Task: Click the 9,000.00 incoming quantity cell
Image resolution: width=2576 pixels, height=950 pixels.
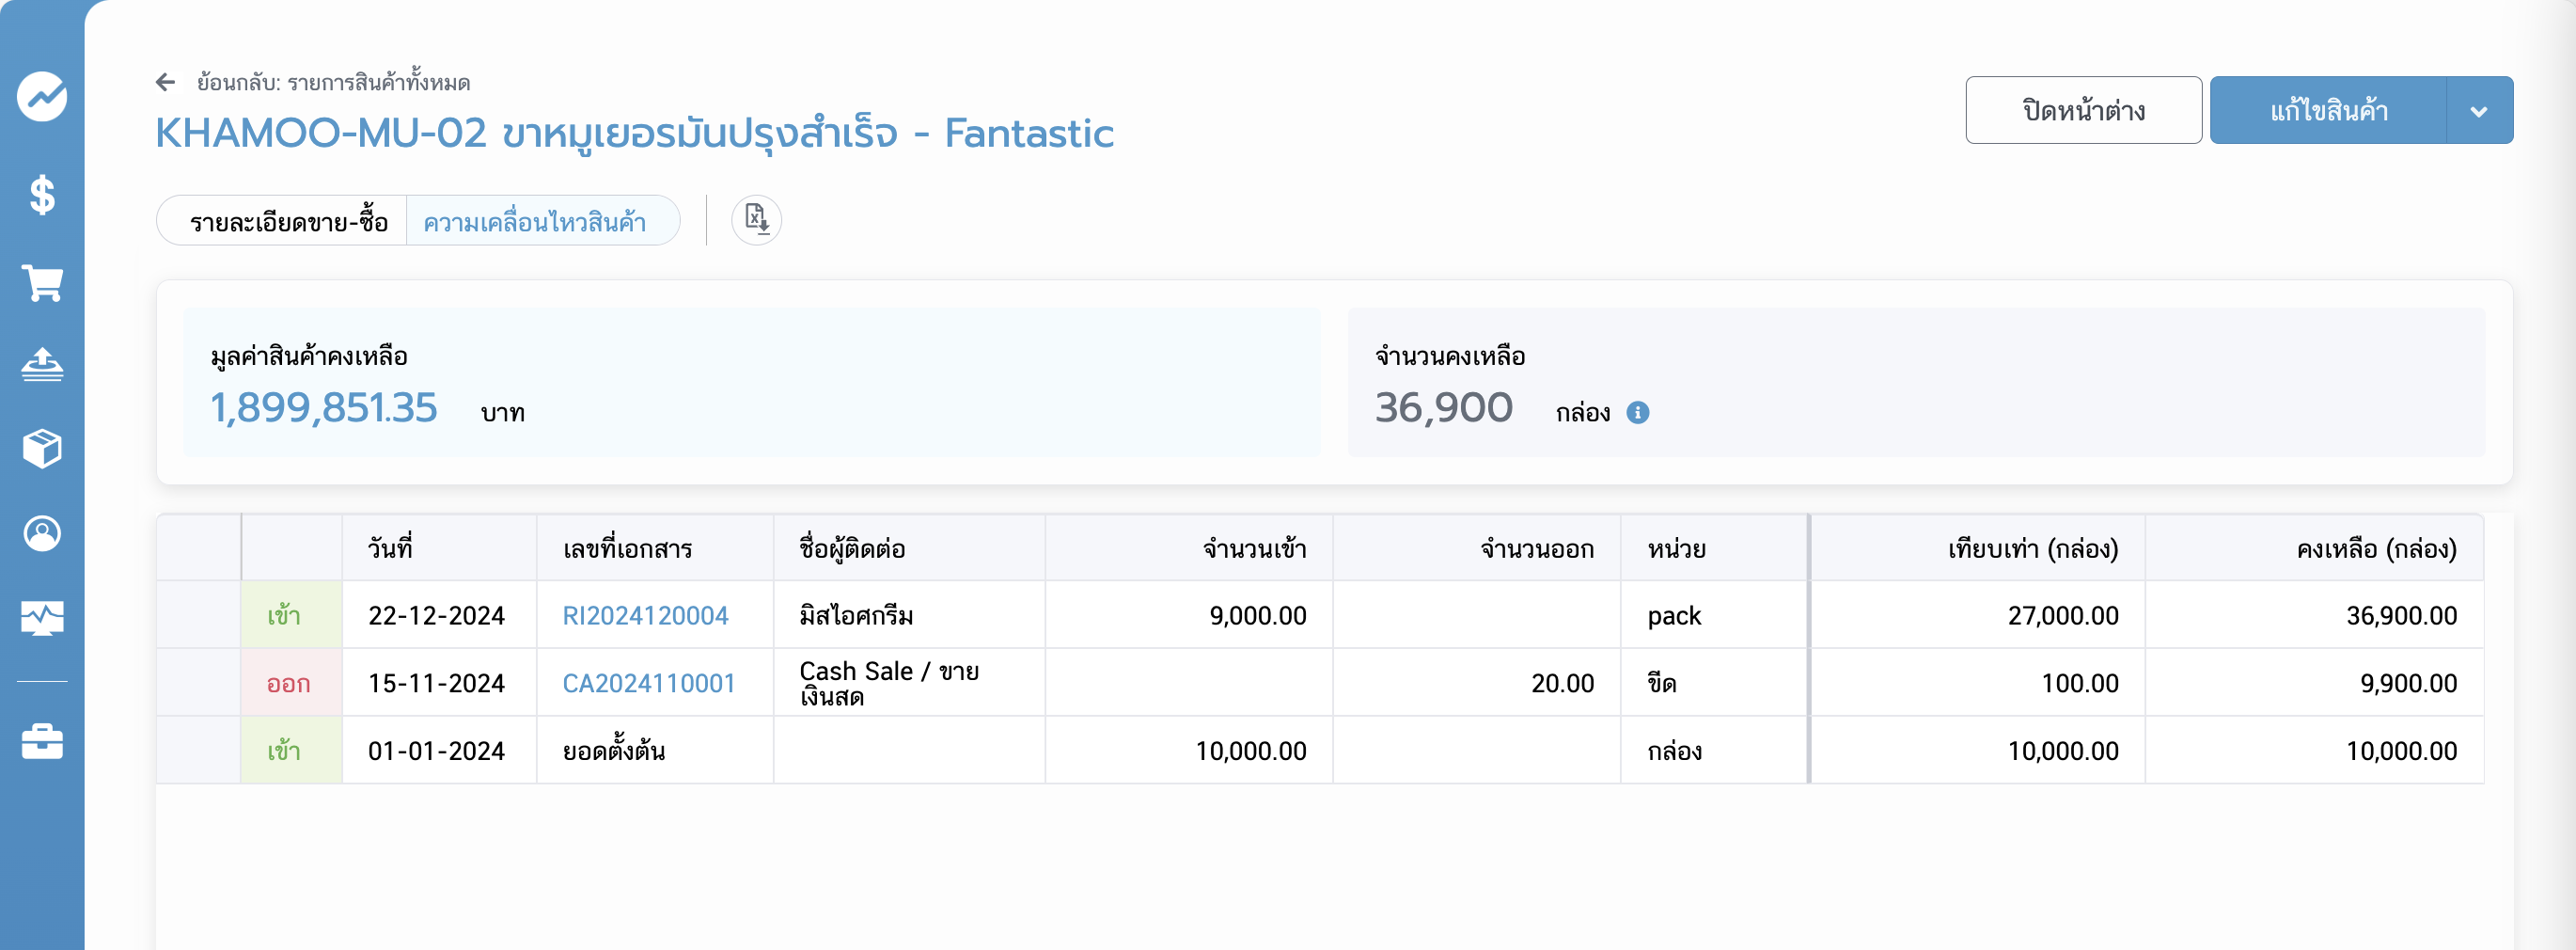Action: coord(1189,615)
